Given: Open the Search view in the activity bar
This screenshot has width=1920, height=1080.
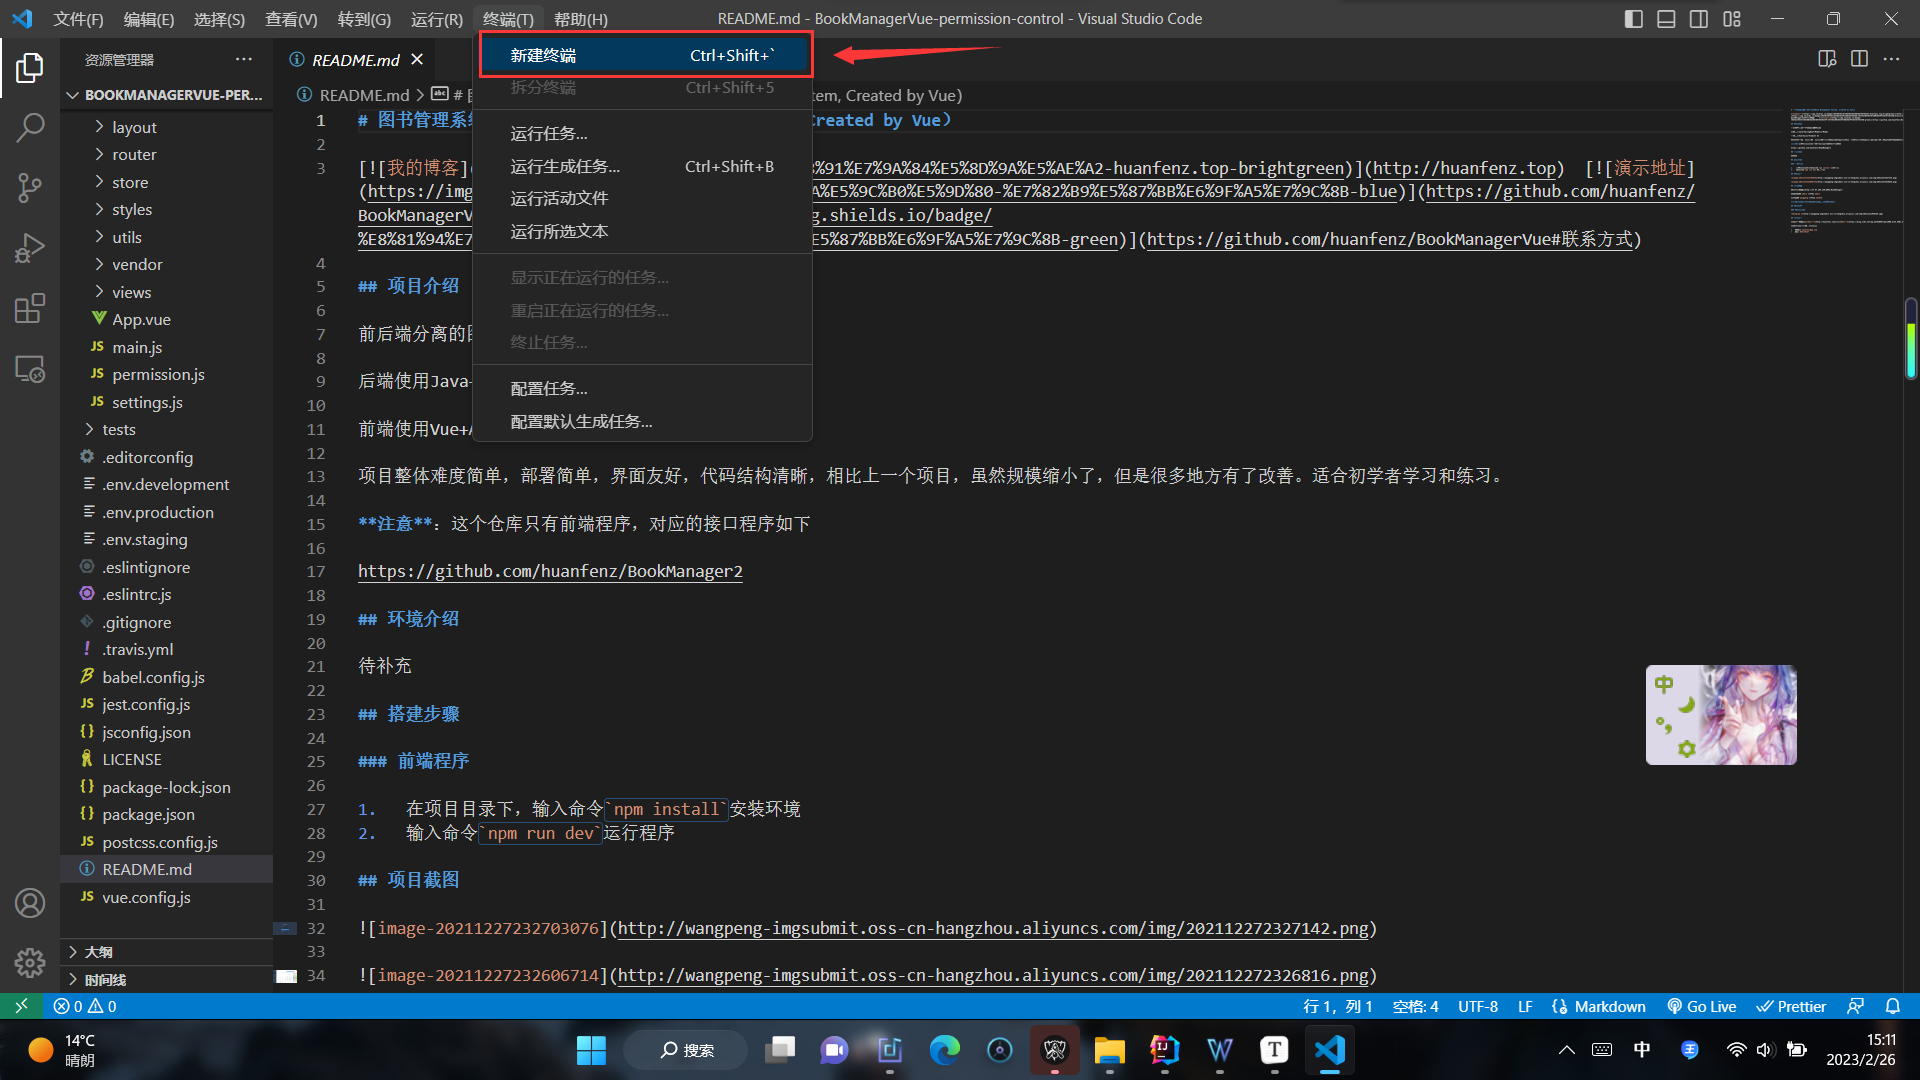Looking at the screenshot, I should pos(30,128).
